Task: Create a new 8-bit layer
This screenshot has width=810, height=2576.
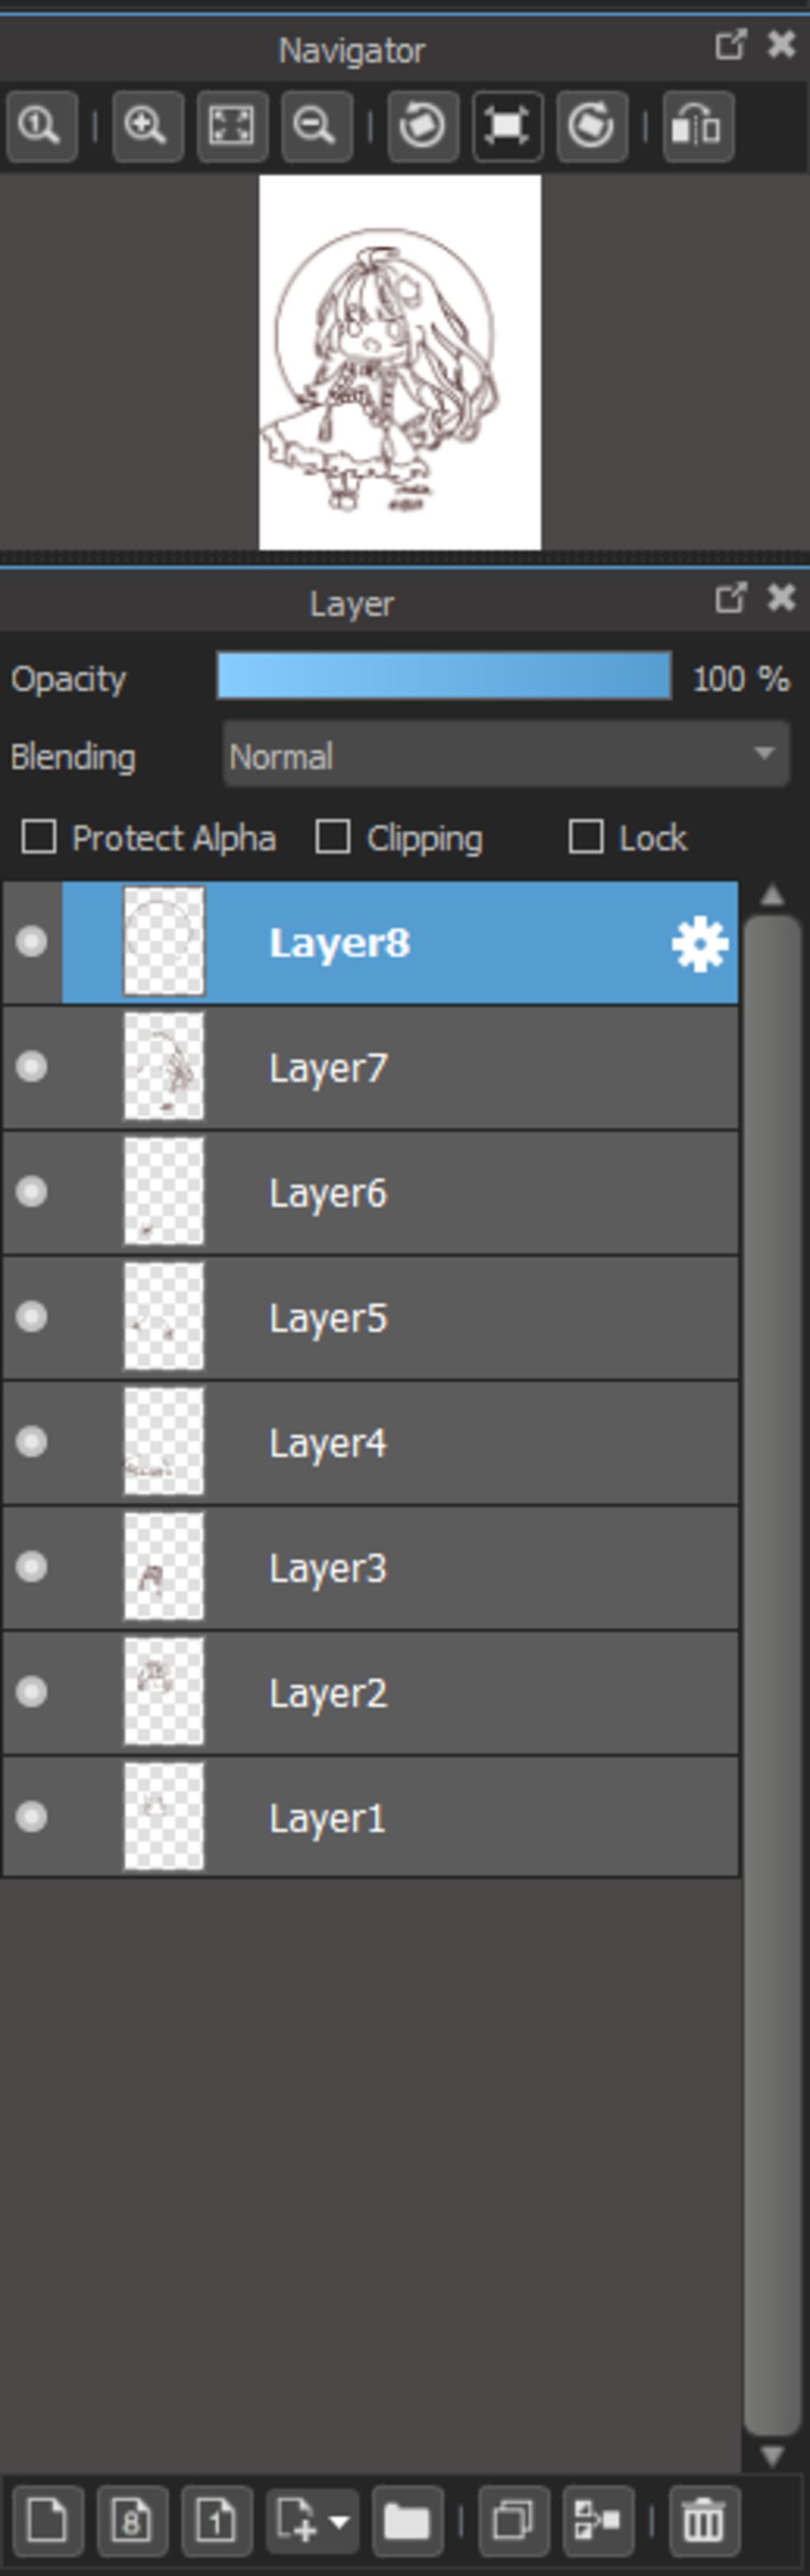Action: click(132, 2521)
